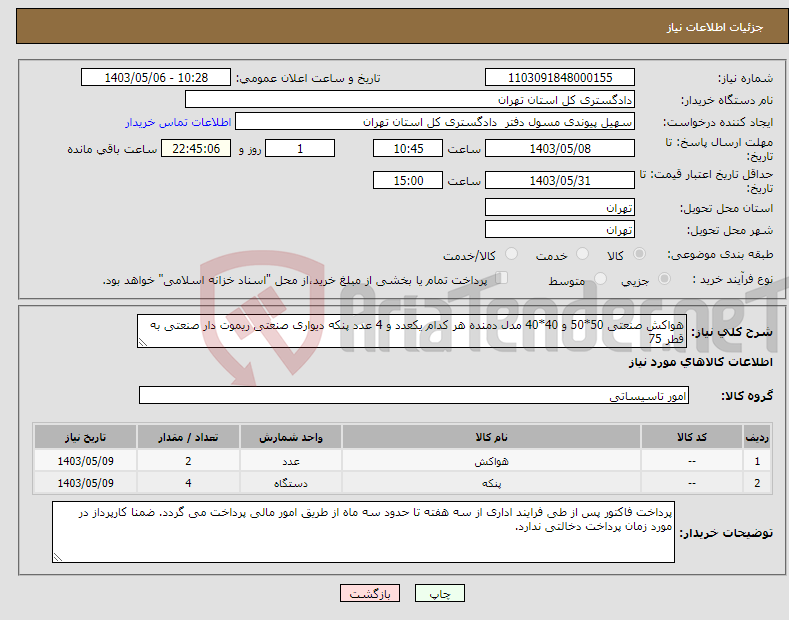The width and height of the screenshot is (789, 620).
Task: Click the پنکه item name cell
Action: [491, 483]
